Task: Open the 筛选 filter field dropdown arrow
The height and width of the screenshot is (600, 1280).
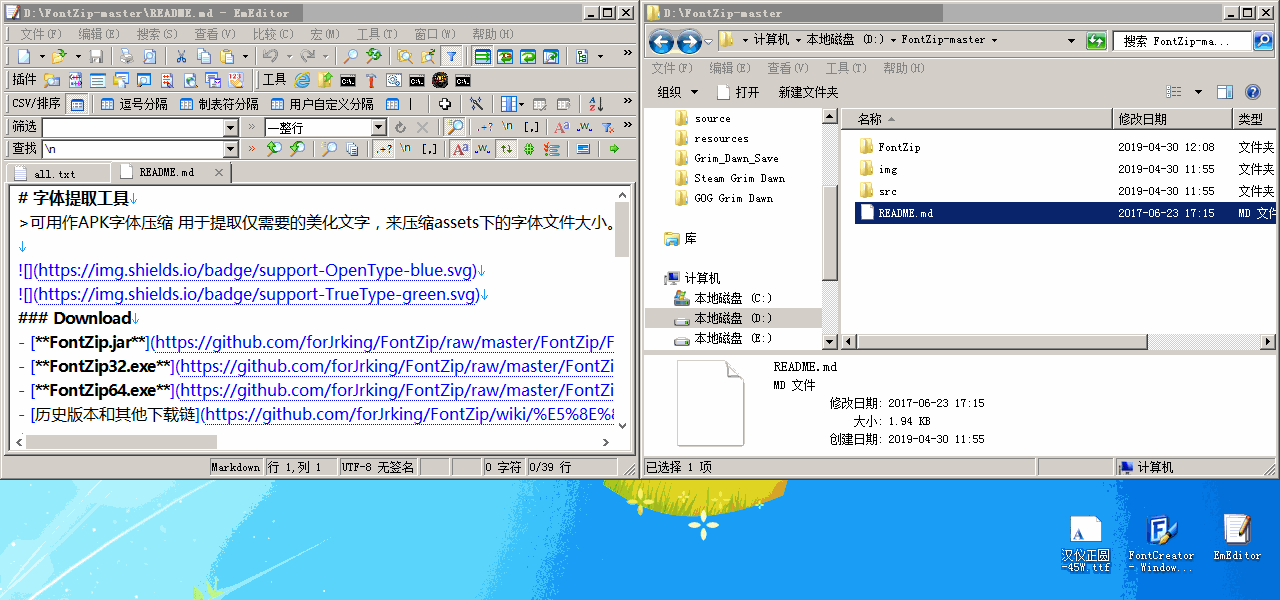Action: pos(231,127)
